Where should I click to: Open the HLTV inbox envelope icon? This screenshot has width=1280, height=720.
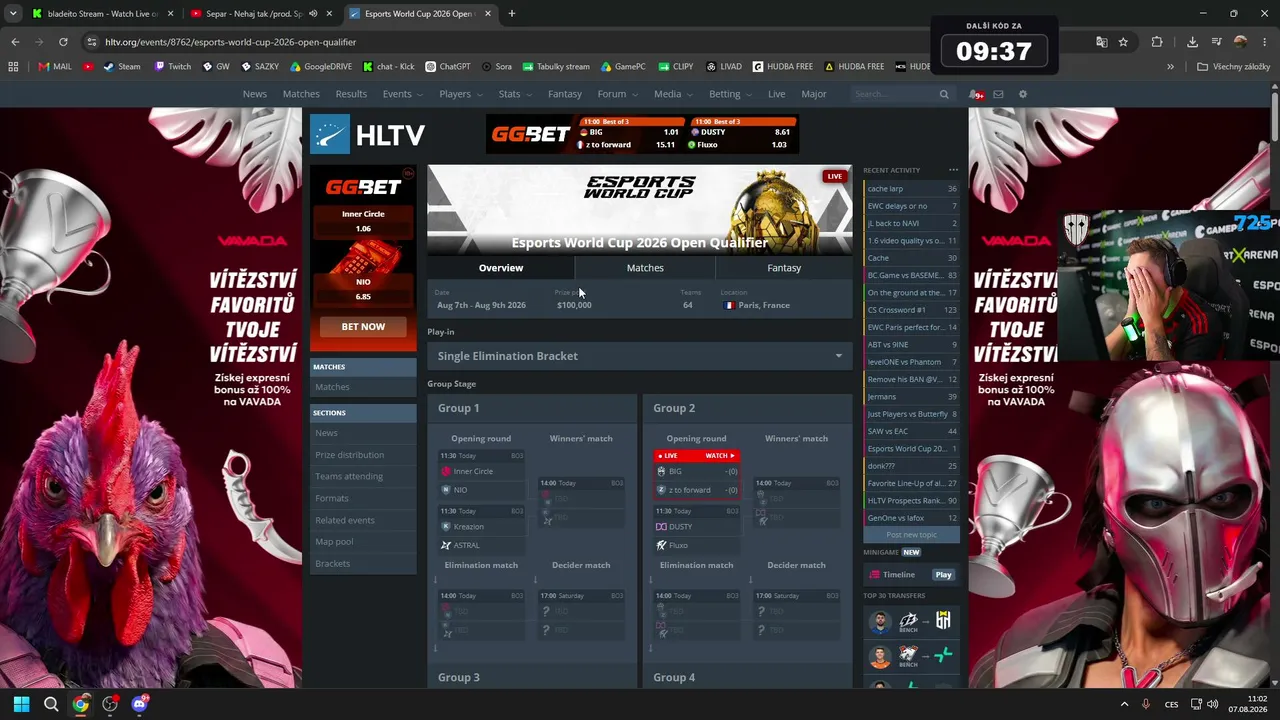coord(998,94)
